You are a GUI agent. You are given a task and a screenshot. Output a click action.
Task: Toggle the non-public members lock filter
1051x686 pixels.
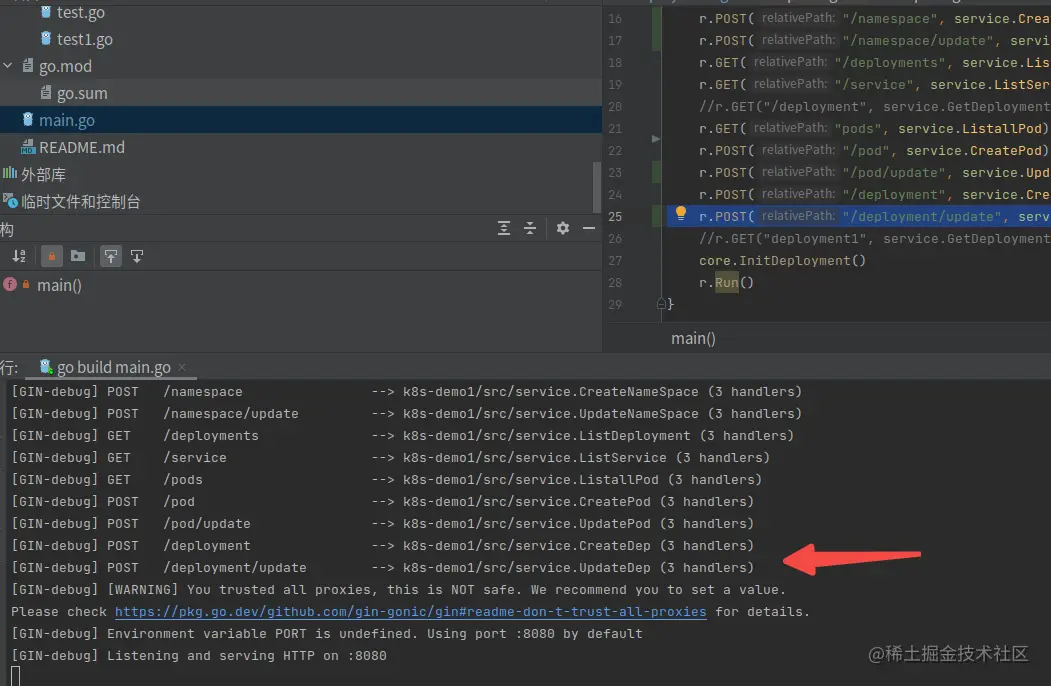click(x=52, y=256)
